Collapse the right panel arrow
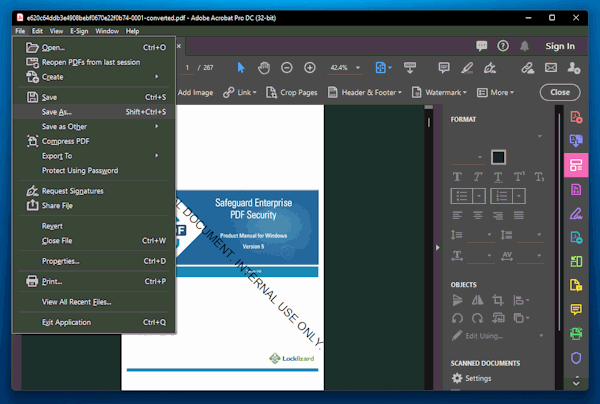The height and width of the screenshot is (404, 600). [438, 248]
